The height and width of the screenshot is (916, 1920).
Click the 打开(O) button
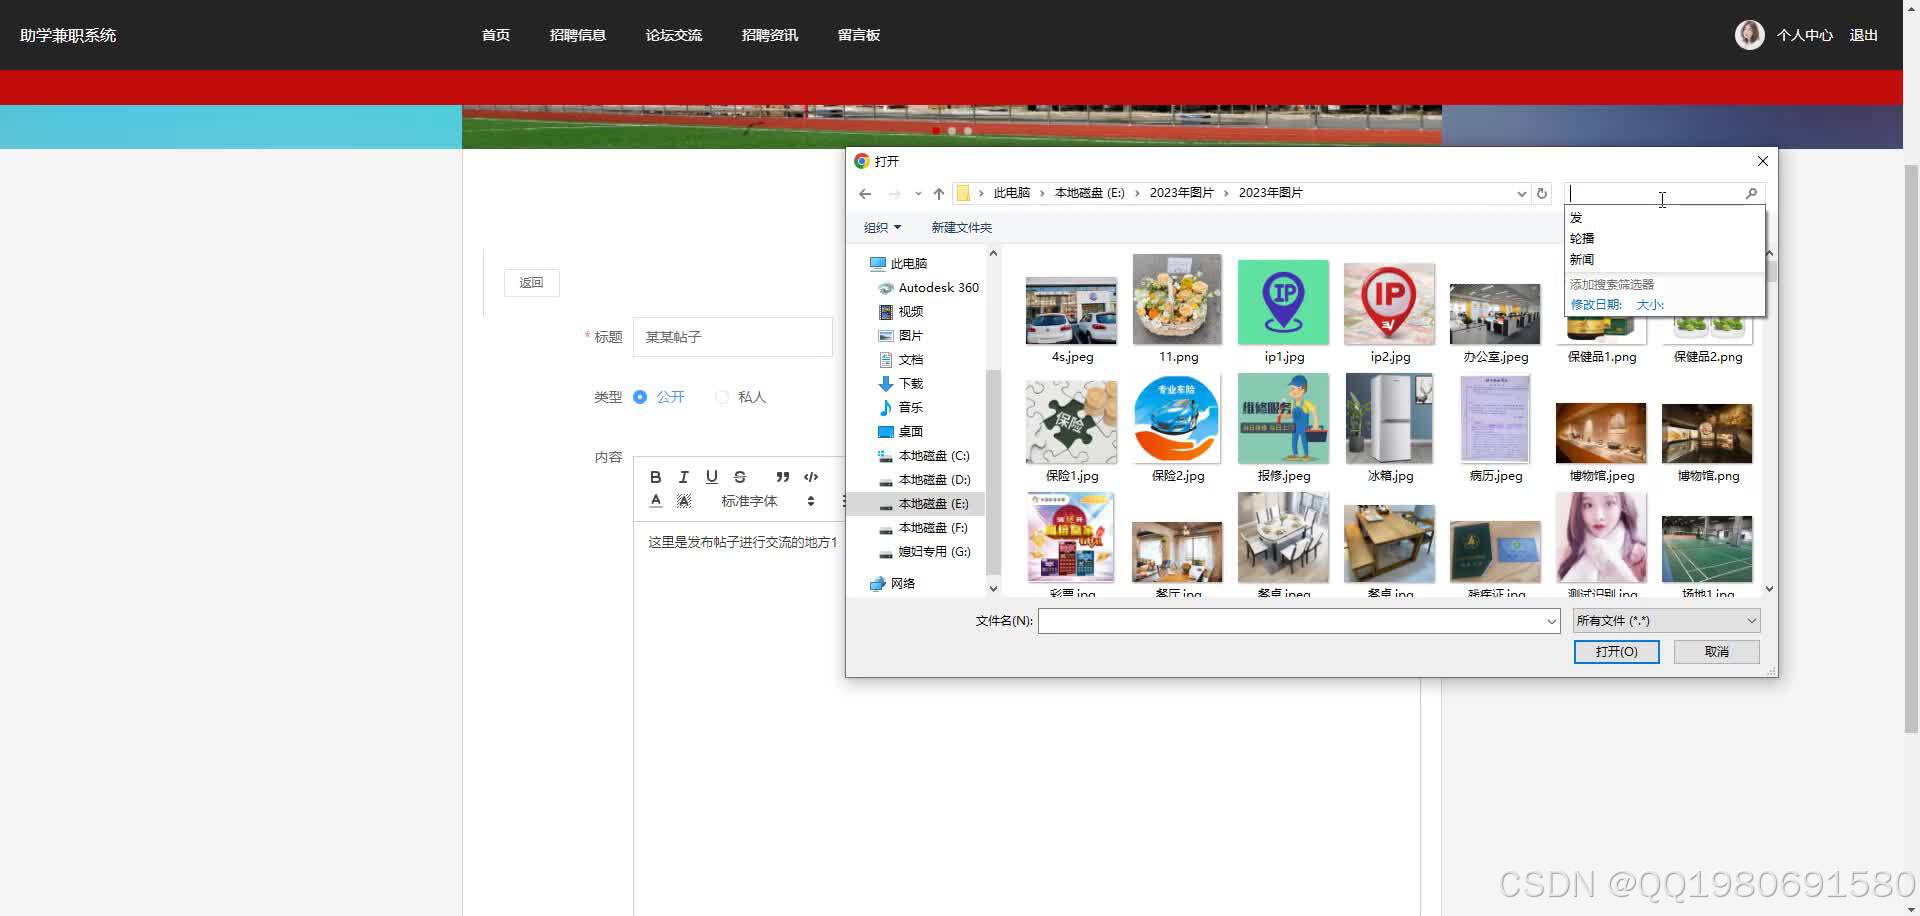(1616, 651)
